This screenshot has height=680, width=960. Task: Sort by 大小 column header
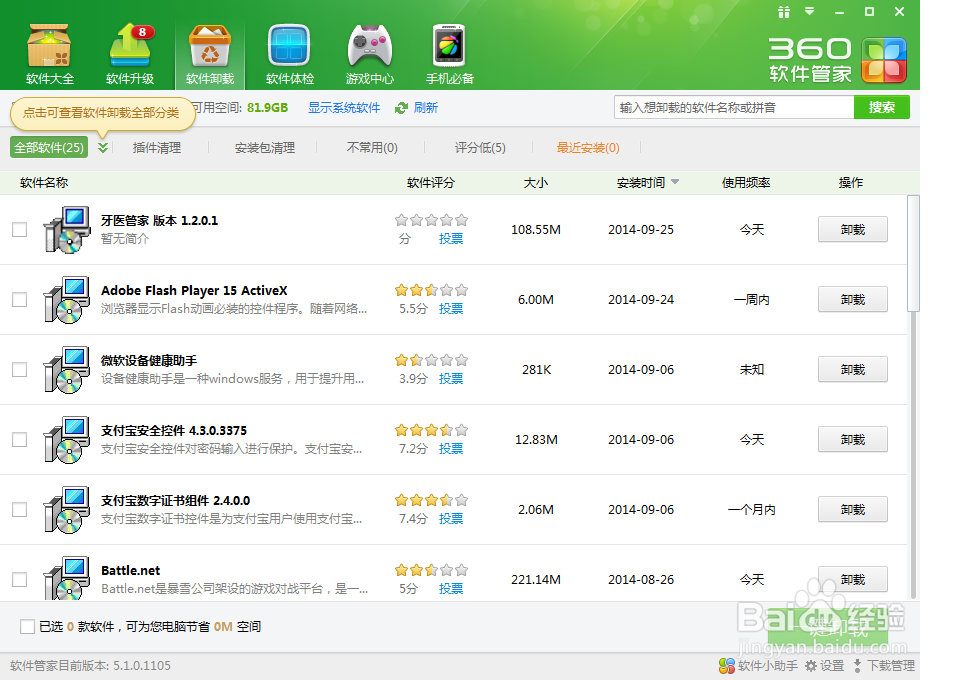coord(536,182)
